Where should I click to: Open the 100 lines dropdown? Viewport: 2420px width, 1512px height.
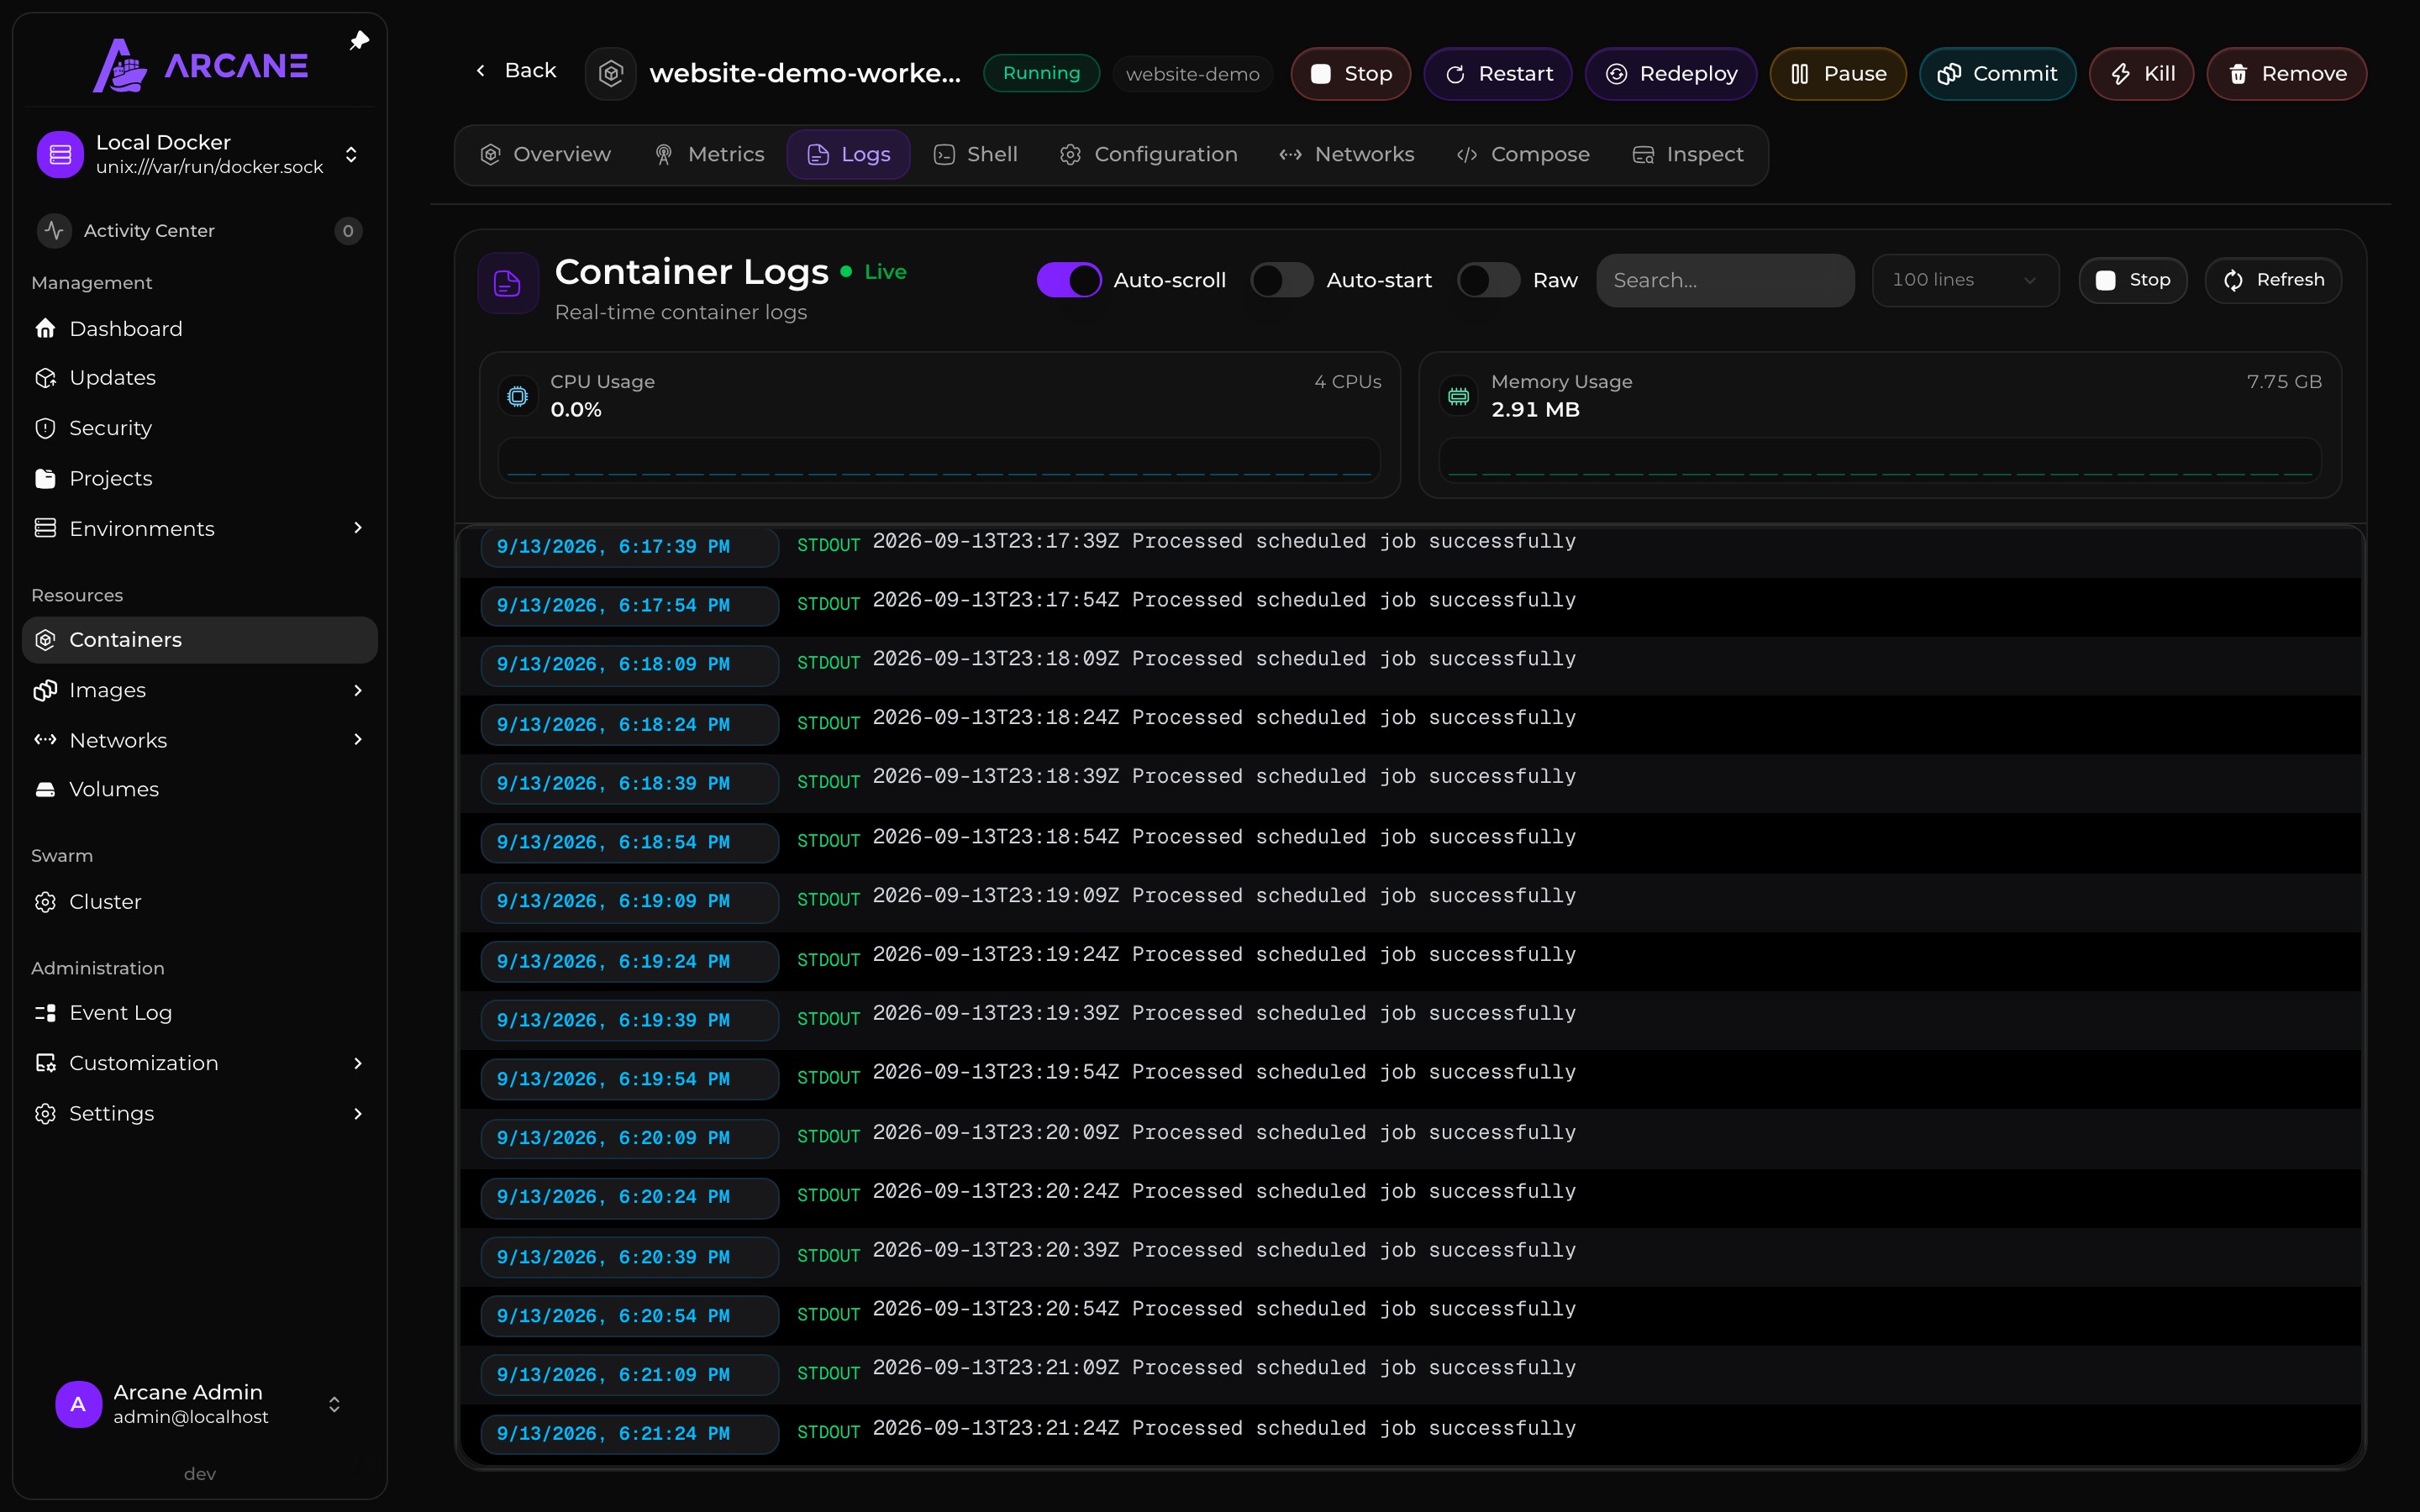(1965, 281)
